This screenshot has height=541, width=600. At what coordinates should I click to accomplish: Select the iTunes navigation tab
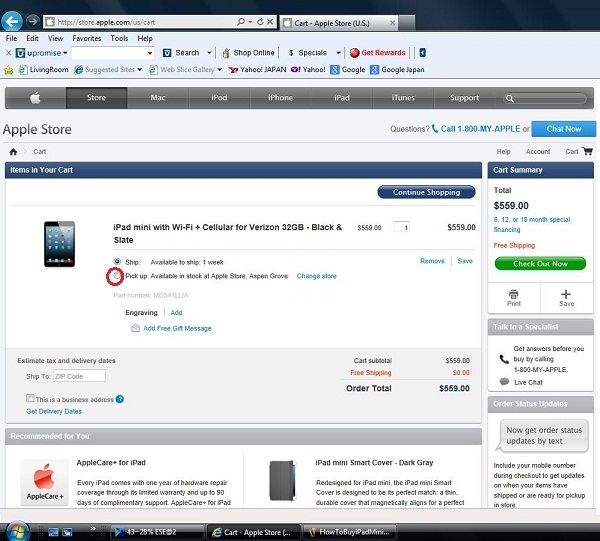click(x=403, y=98)
